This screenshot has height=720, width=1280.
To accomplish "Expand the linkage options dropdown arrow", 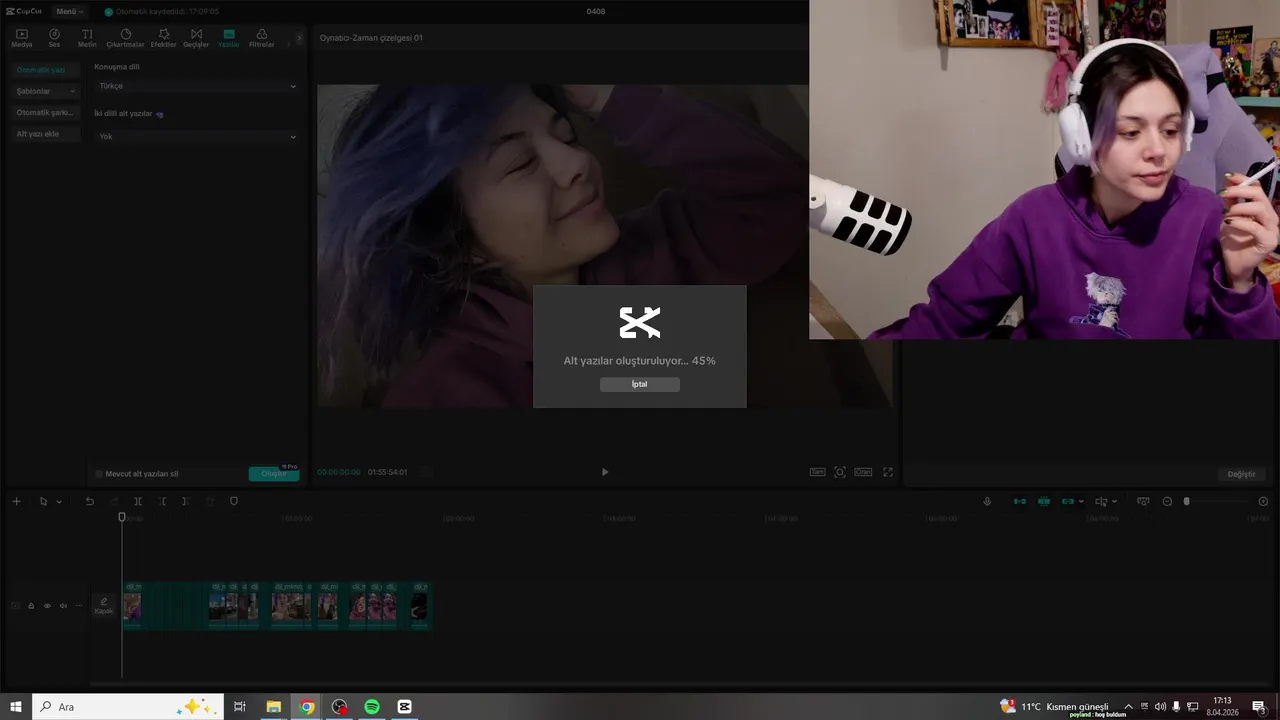I will (1081, 502).
